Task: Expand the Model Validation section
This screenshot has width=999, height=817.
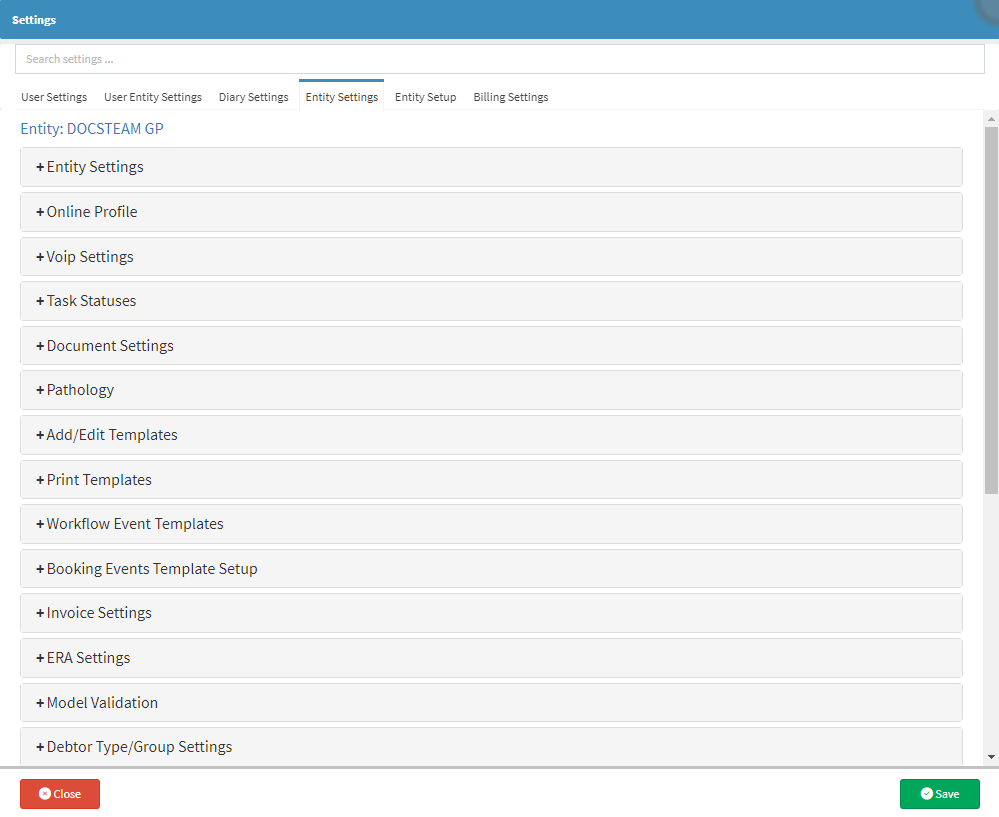Action: pos(491,702)
